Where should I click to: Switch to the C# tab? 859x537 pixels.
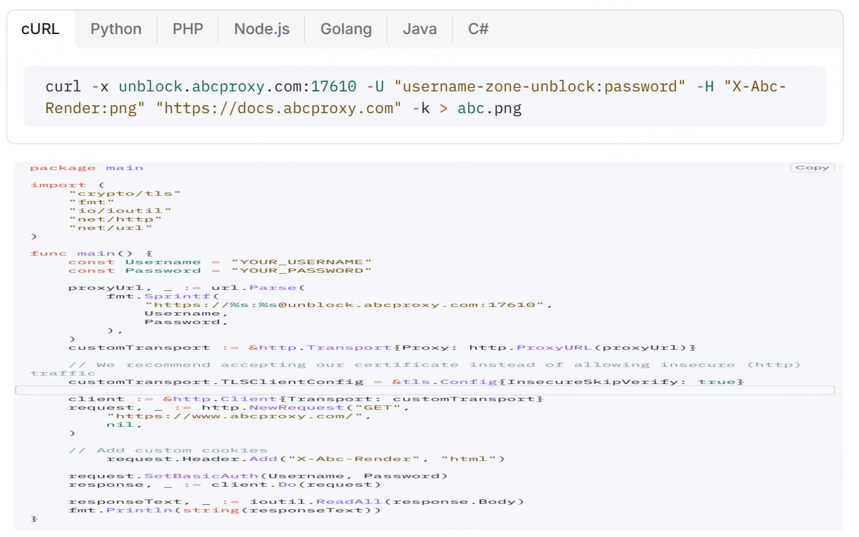(478, 29)
